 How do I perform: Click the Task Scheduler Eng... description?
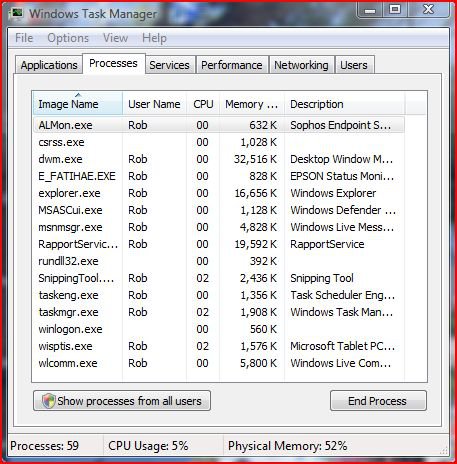[x=342, y=295]
